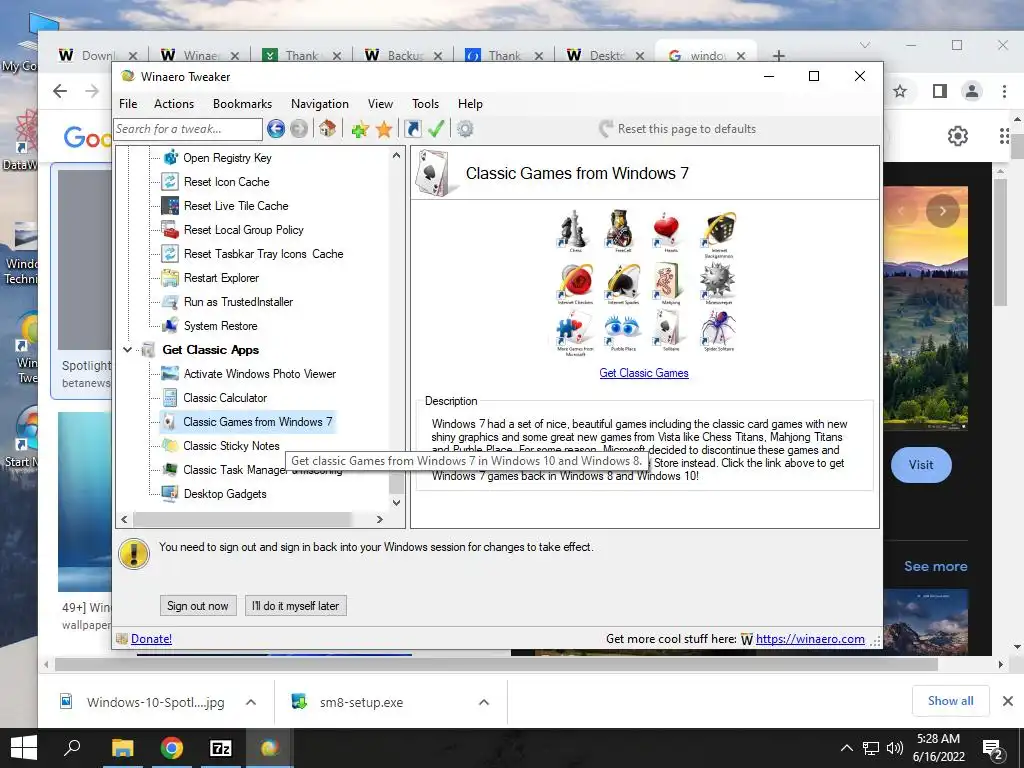Screen dimensions: 1024x768
Task: Click the green checkmark apply icon
Action: pyautogui.click(x=436, y=129)
